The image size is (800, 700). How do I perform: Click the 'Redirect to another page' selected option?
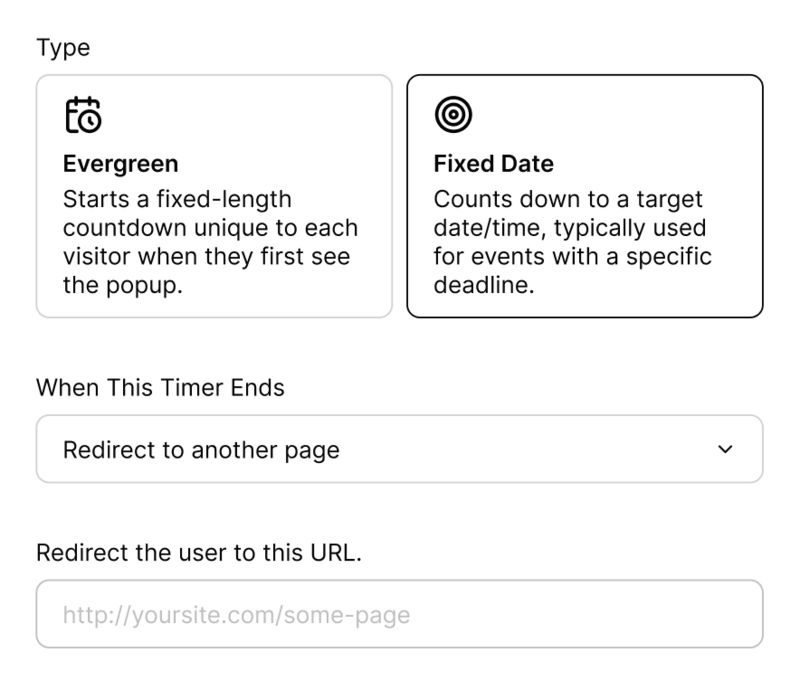click(201, 450)
